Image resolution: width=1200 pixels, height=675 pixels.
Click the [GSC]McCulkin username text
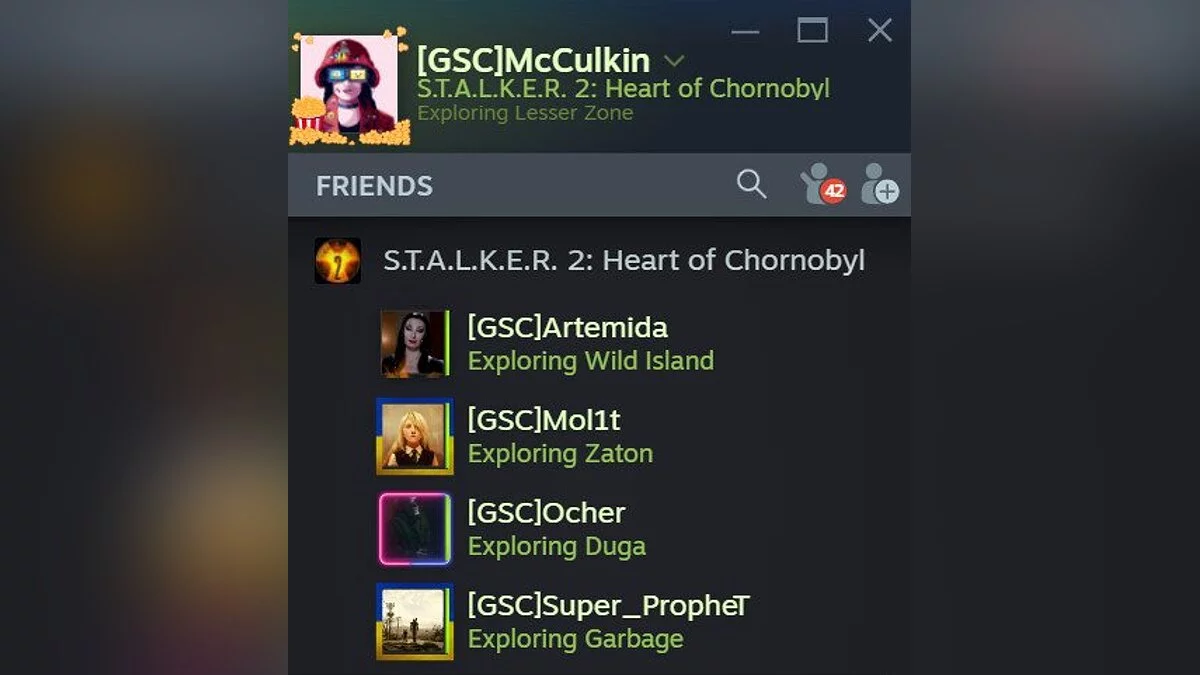[x=534, y=60]
